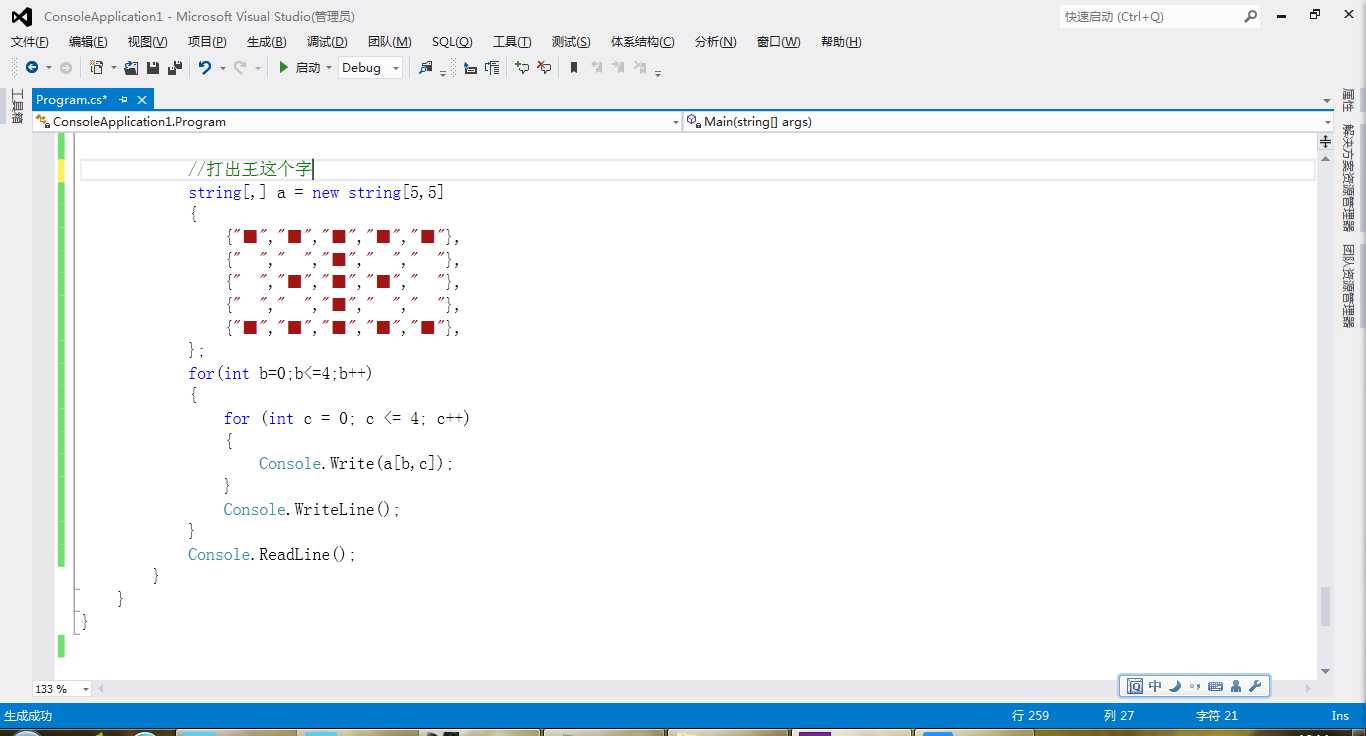This screenshot has height=736, width=1366.
Task: Click the green Start debugging play button
Action: coord(284,68)
